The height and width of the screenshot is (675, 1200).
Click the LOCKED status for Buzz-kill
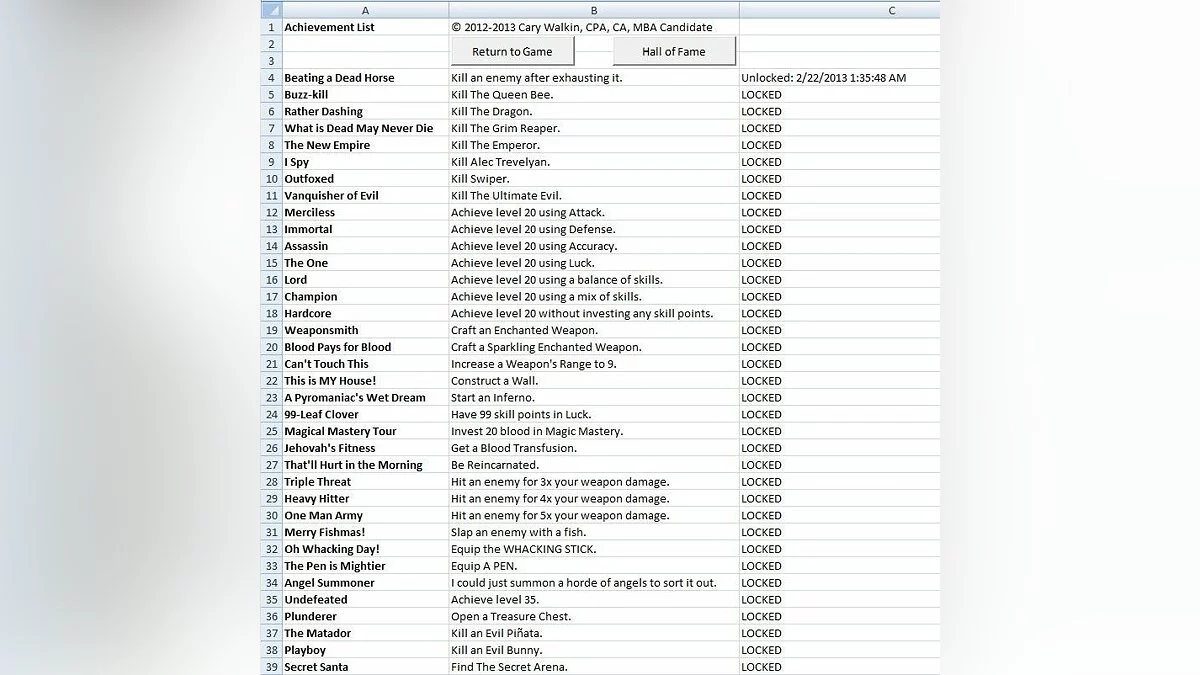pyautogui.click(x=840, y=95)
